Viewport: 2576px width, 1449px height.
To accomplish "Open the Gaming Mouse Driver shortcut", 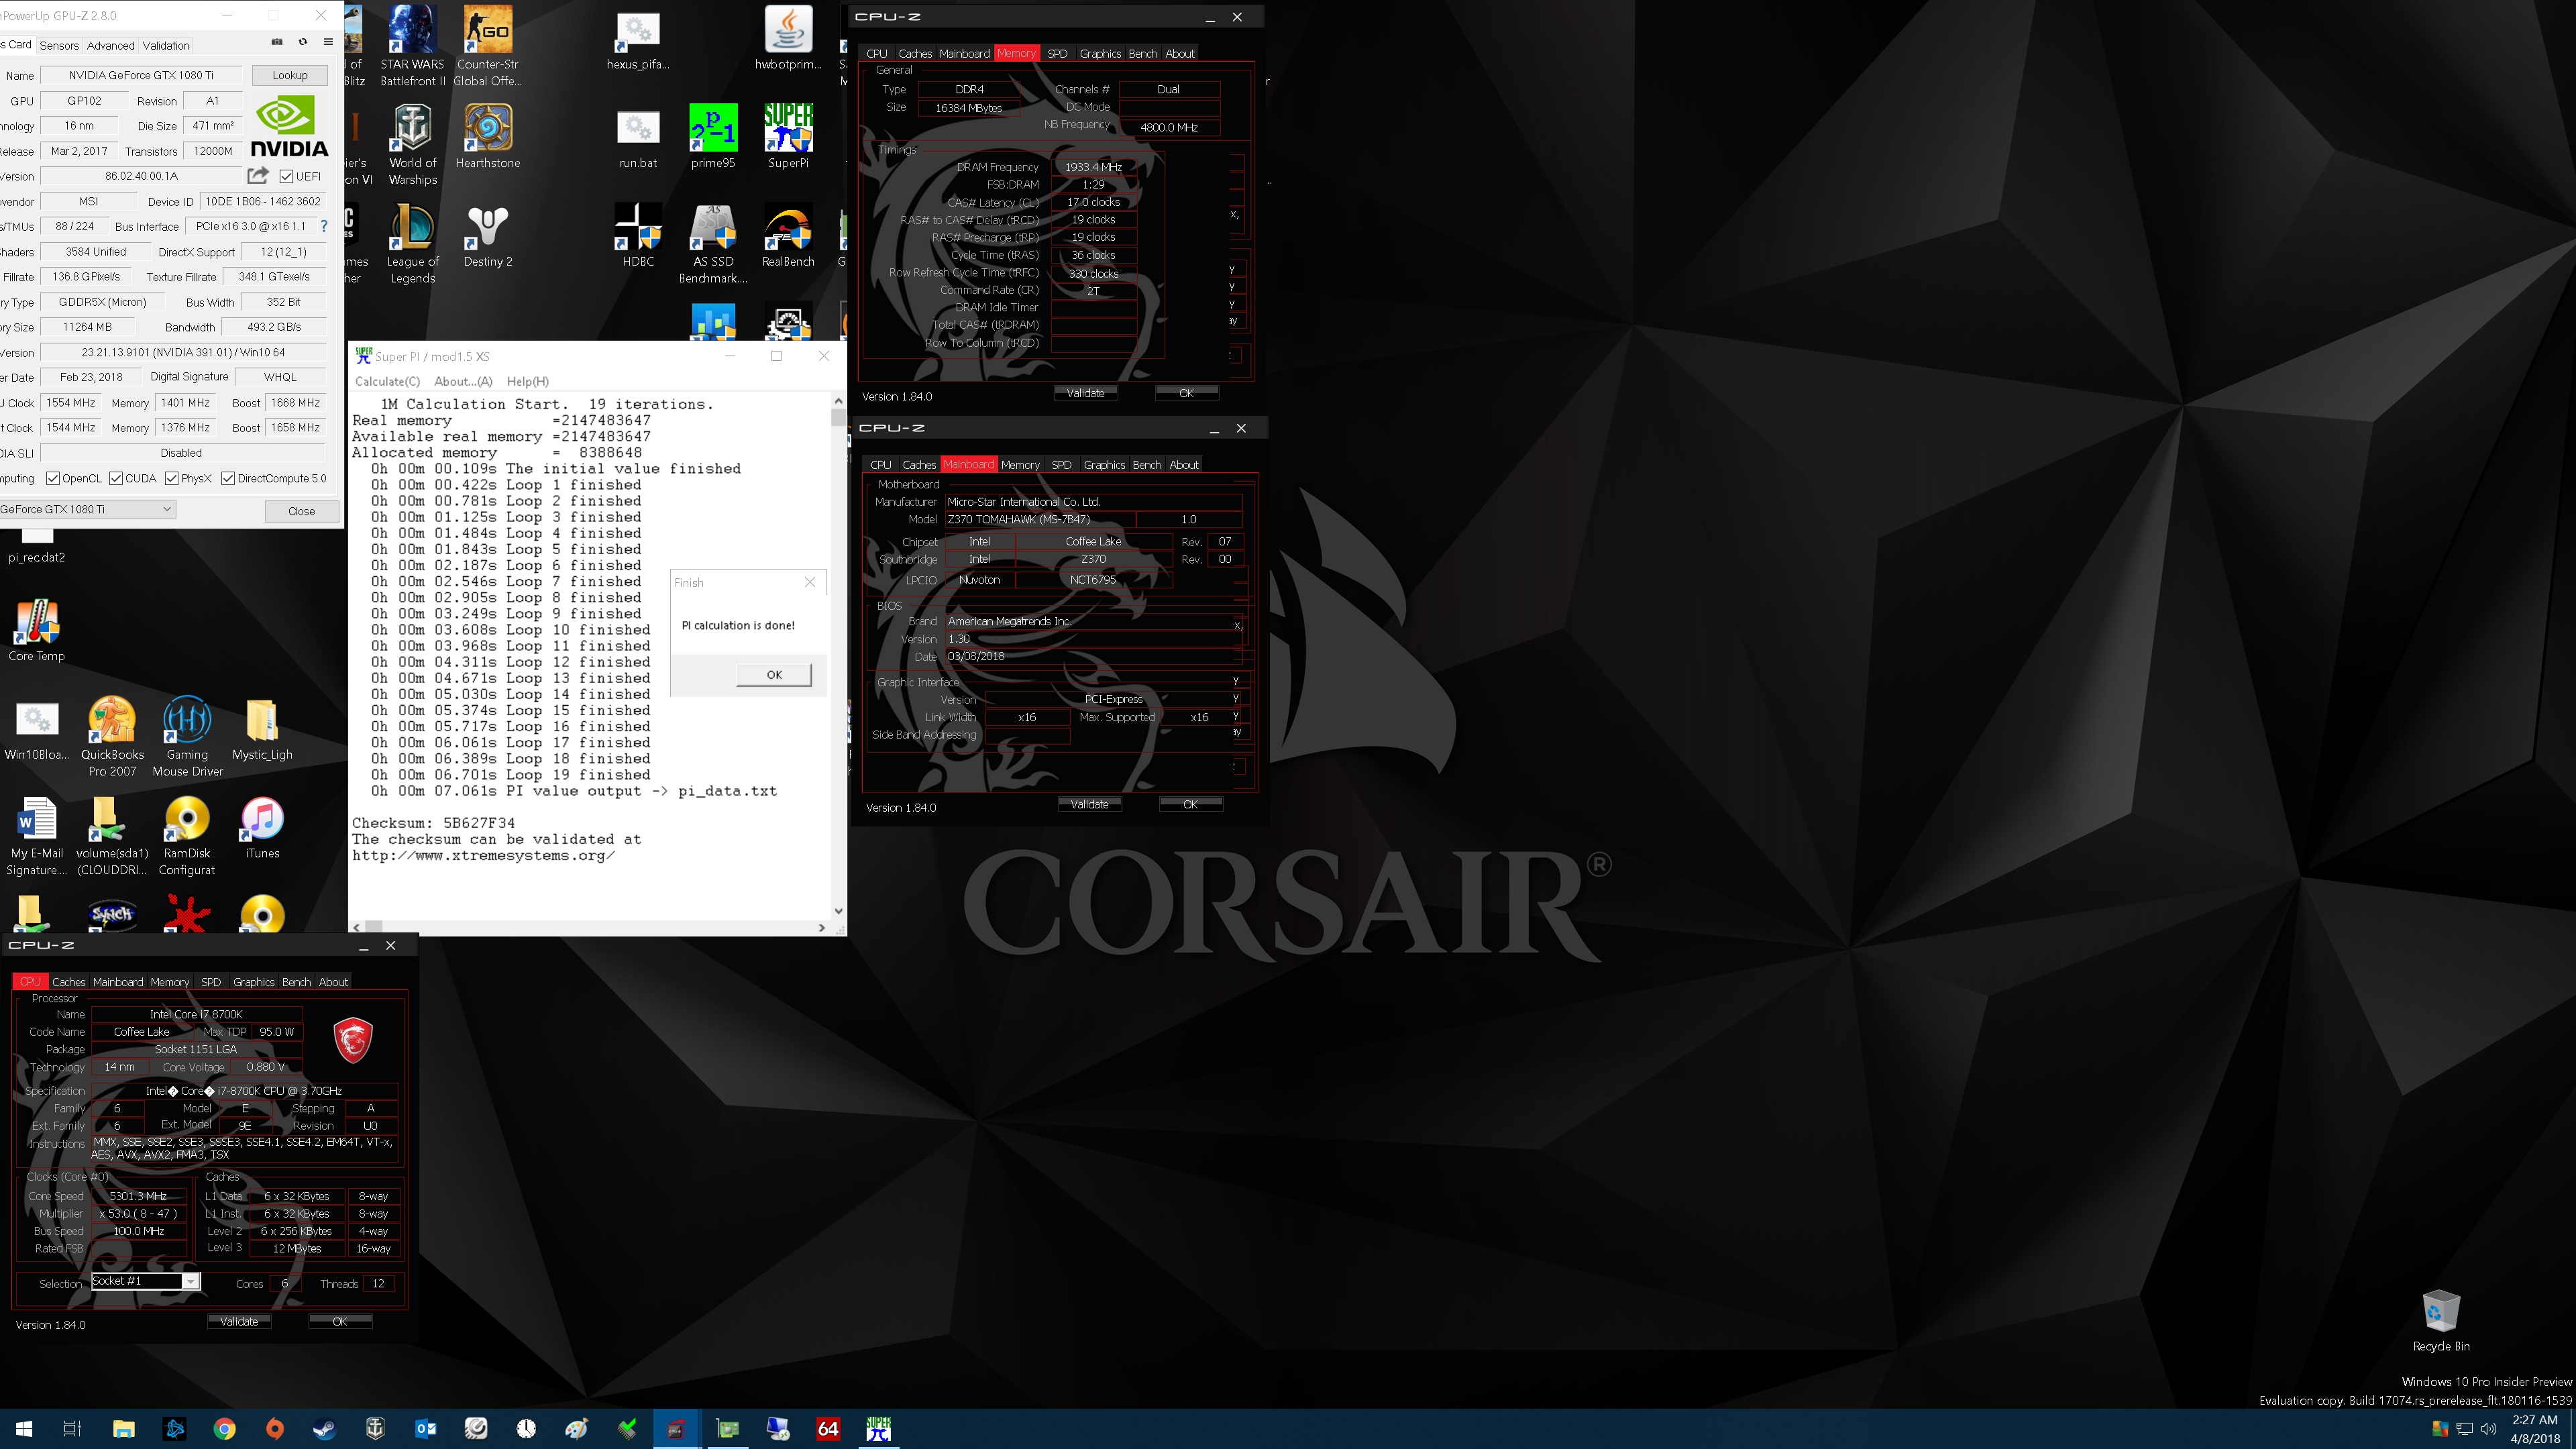I will (x=187, y=737).
